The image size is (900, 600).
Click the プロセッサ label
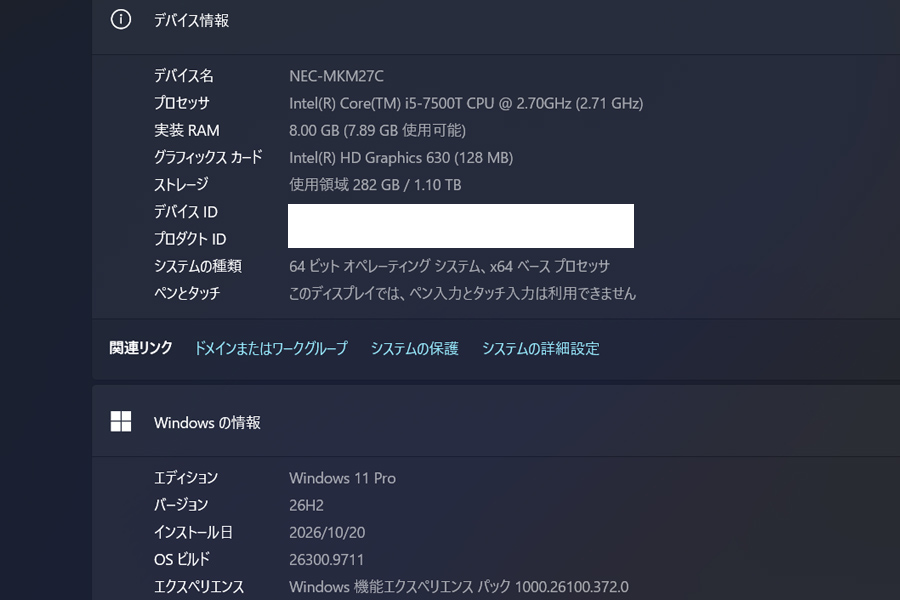tap(181, 103)
